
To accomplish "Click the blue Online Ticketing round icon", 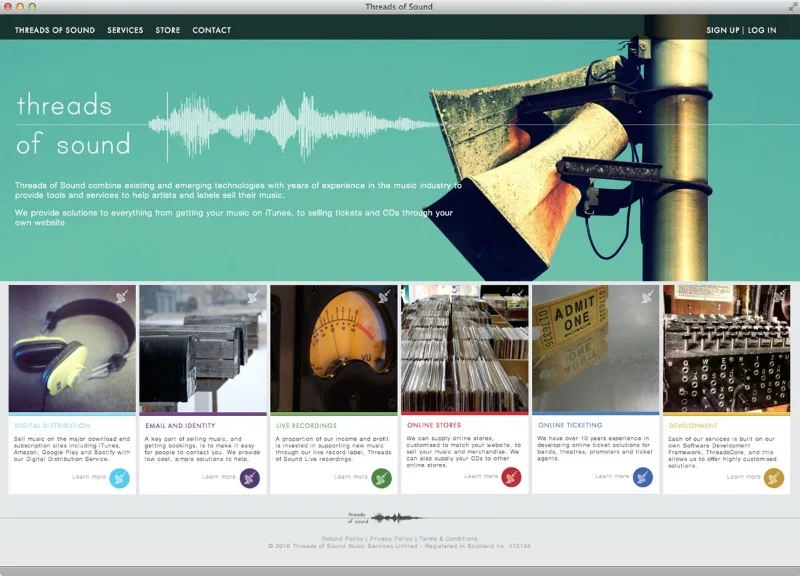I will click(x=643, y=477).
